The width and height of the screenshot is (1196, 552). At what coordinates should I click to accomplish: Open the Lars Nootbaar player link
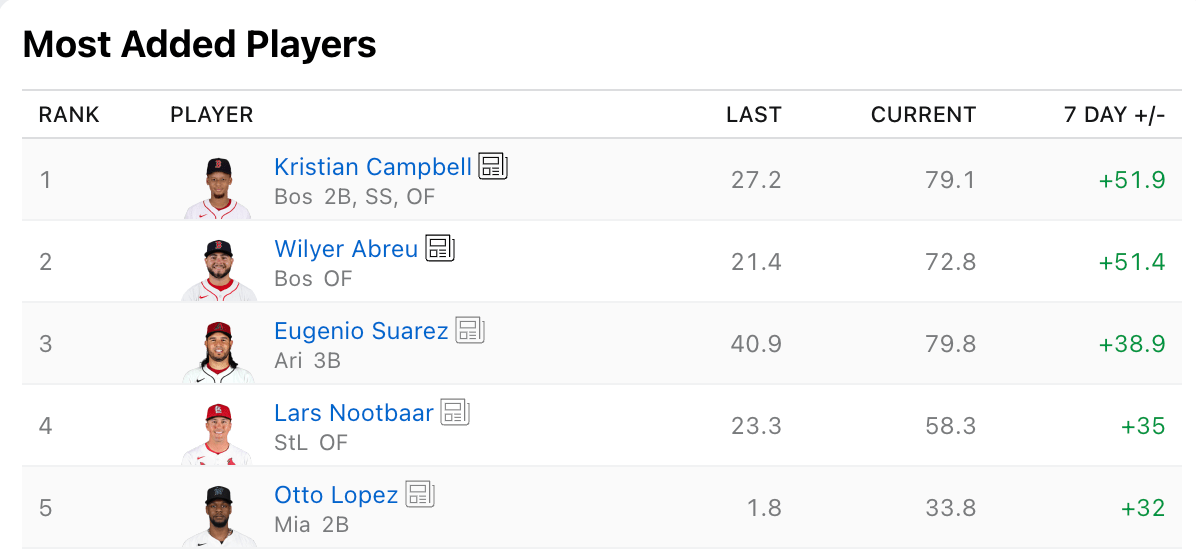[354, 413]
